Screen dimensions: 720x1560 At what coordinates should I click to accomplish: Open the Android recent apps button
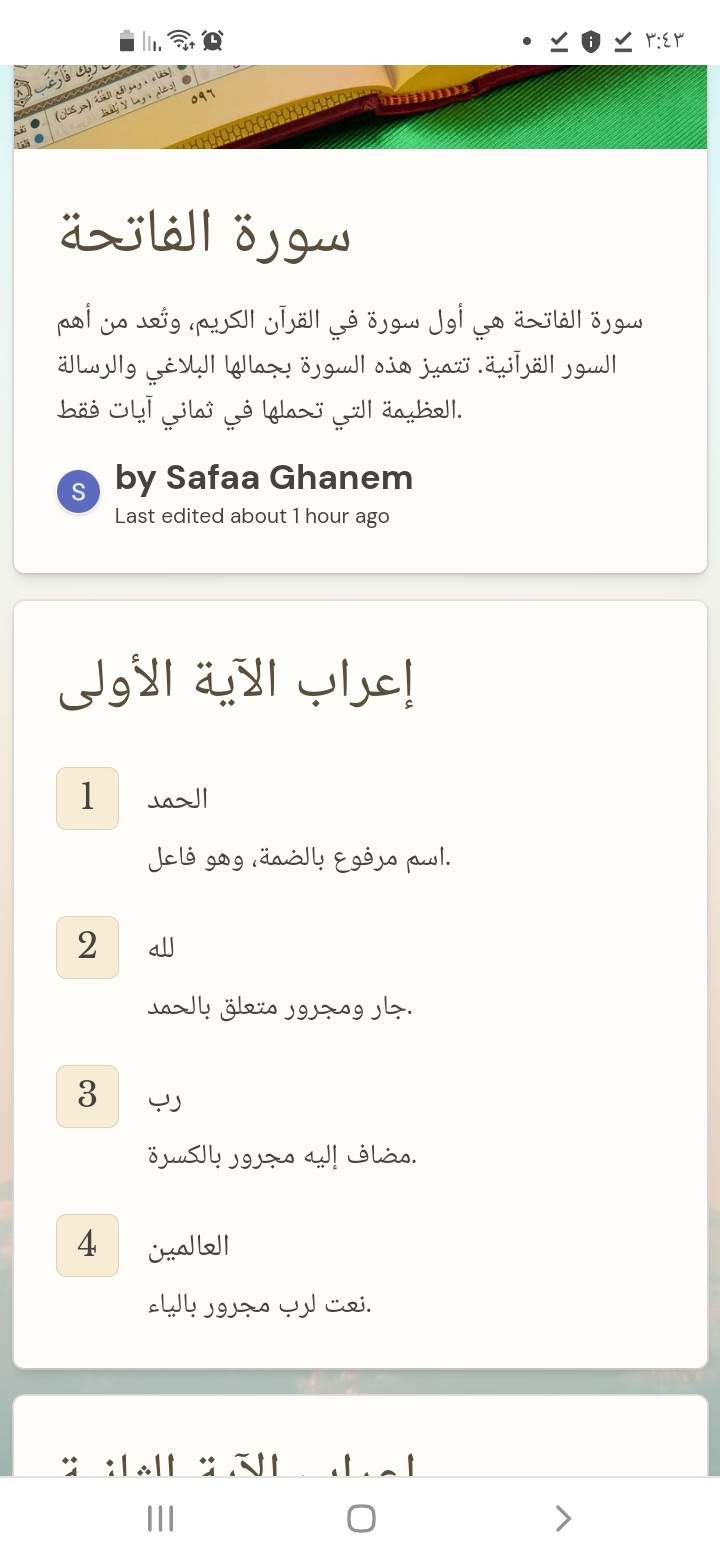pos(160,1518)
